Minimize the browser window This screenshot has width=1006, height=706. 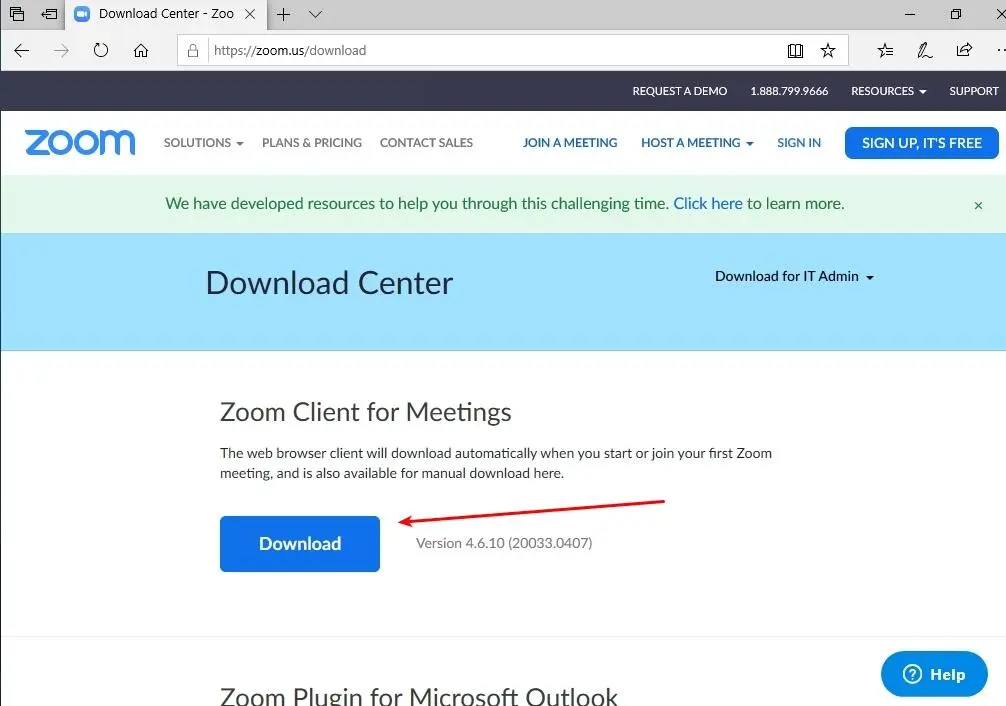(910, 14)
